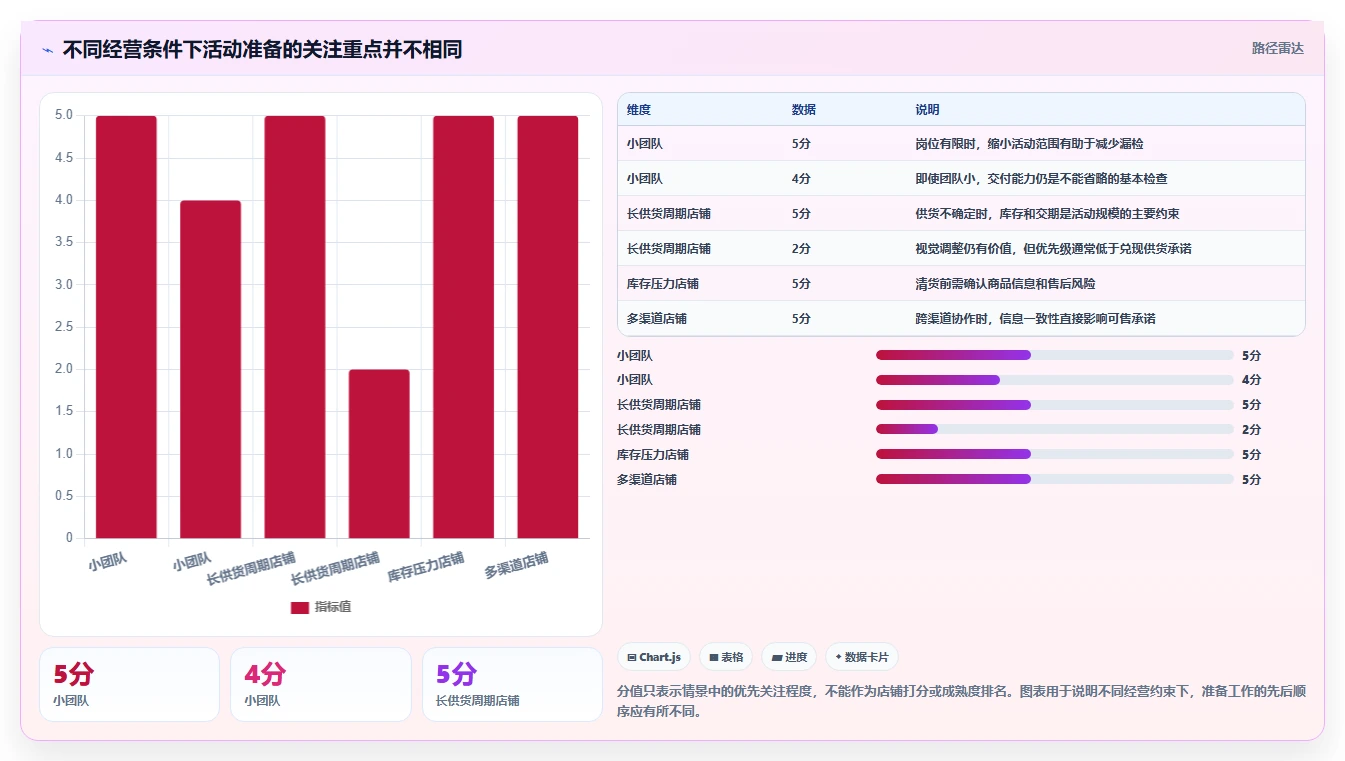This screenshot has height=761, width=1345.
Task: Click the 长供货周期店铺 chart bar at value 2
Action: (x=379, y=454)
